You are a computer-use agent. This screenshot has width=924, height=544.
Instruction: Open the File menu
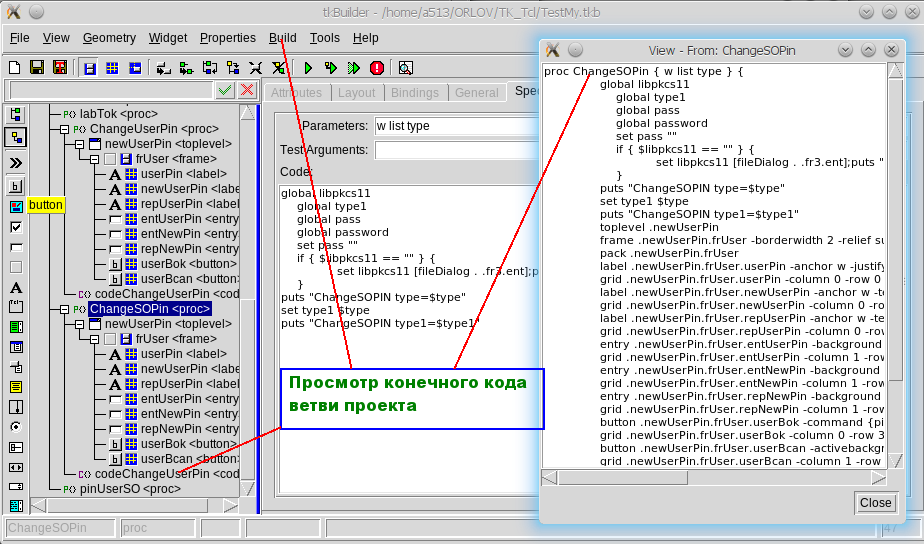click(x=19, y=38)
